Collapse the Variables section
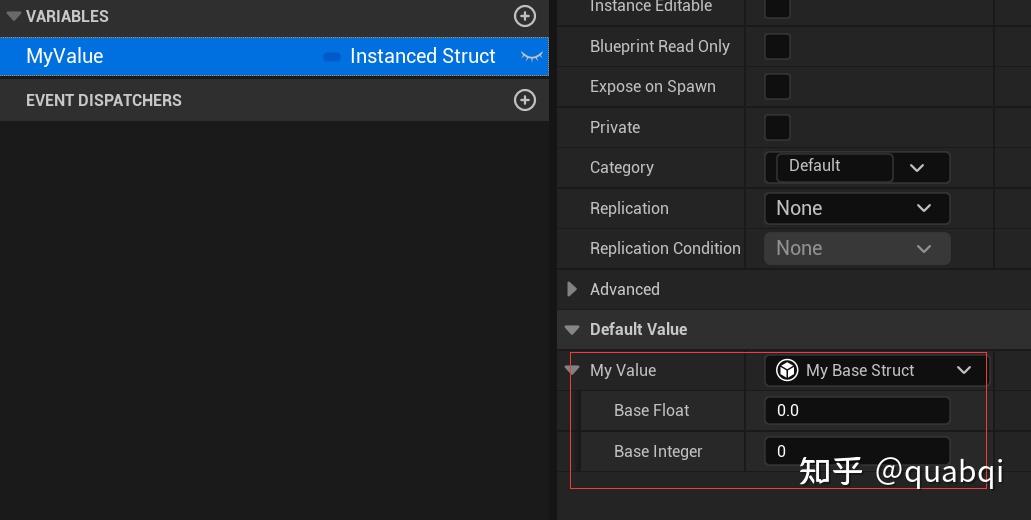Screen dimensions: 1031x520 (13, 16)
